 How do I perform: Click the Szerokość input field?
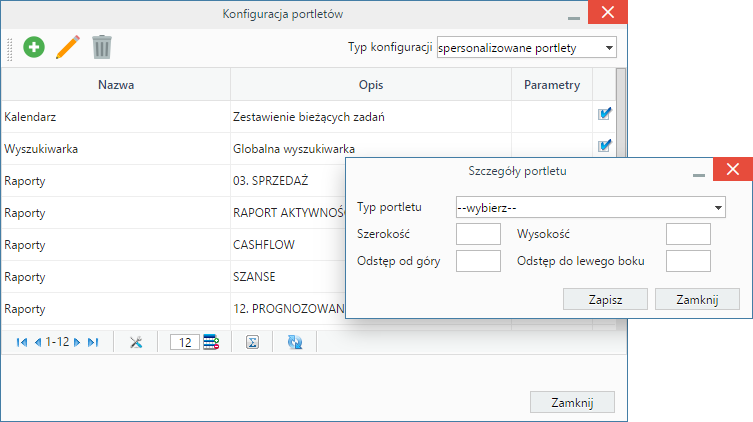[x=478, y=234]
